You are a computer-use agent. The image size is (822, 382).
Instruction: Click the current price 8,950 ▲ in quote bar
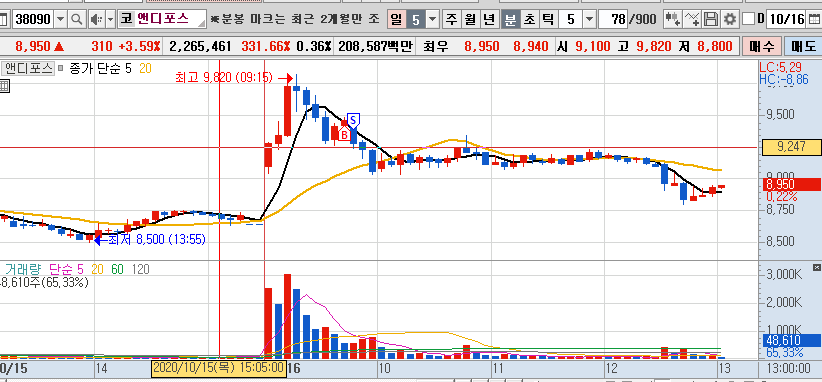click(40, 46)
